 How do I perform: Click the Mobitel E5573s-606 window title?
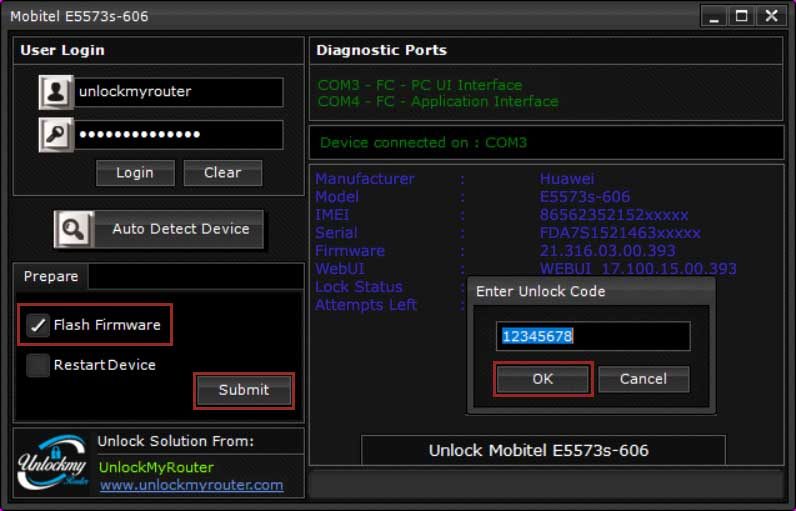[79, 17]
